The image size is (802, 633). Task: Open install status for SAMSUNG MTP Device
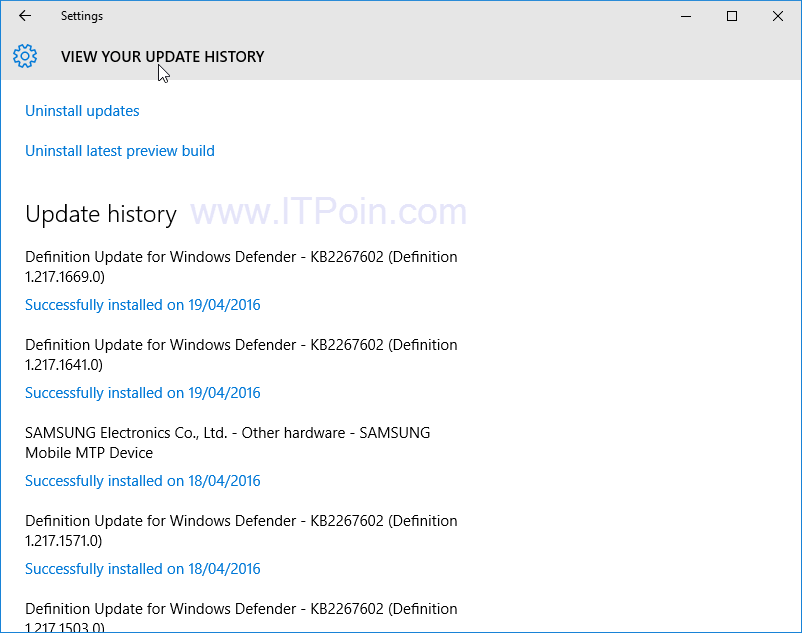pyautogui.click(x=142, y=481)
